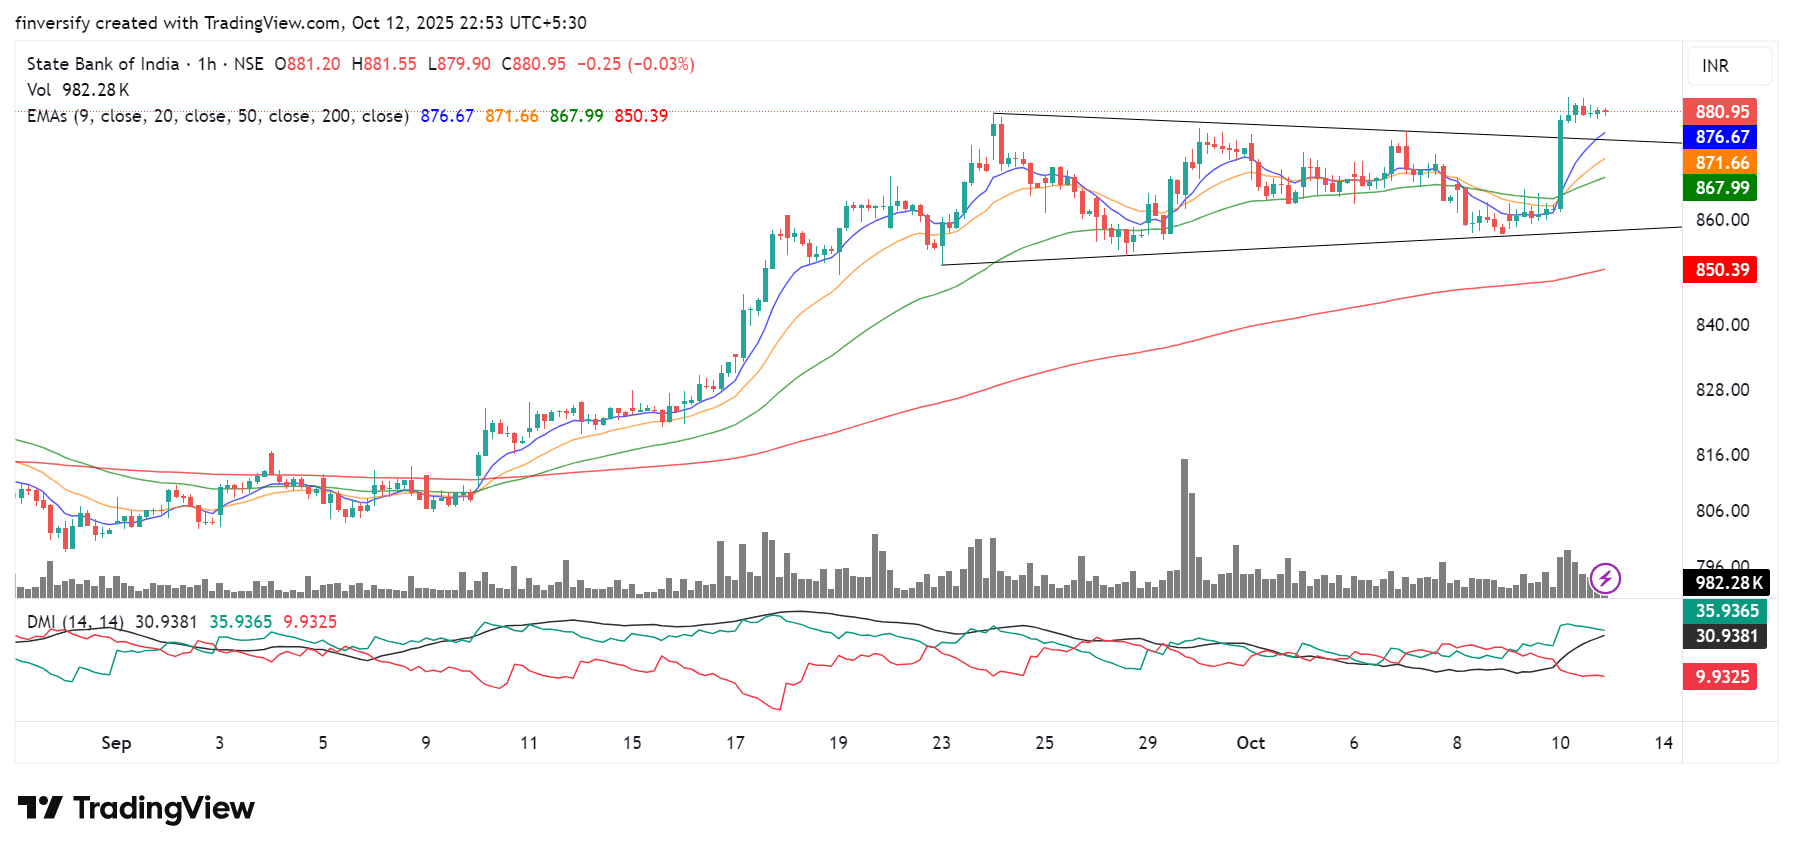Click the red 850.39 price axis tag
Image resolution: width=1793 pixels, height=853 pixels.
point(1722,270)
